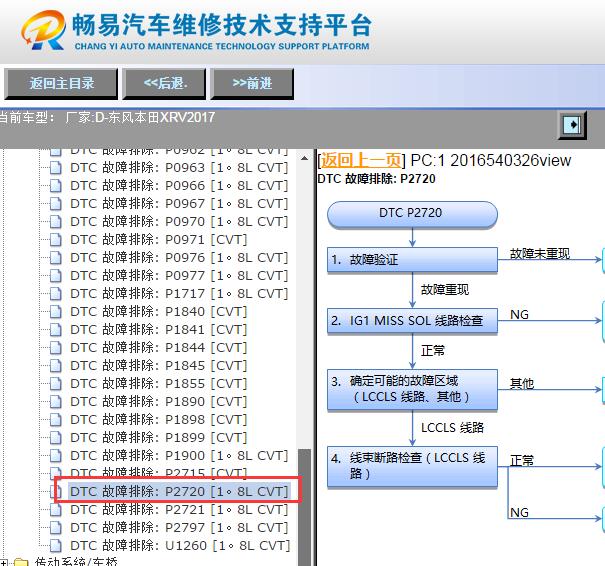The height and width of the screenshot is (566, 605).
Task: Open tree item DTC 故障排除: P0967
Action: (179, 204)
